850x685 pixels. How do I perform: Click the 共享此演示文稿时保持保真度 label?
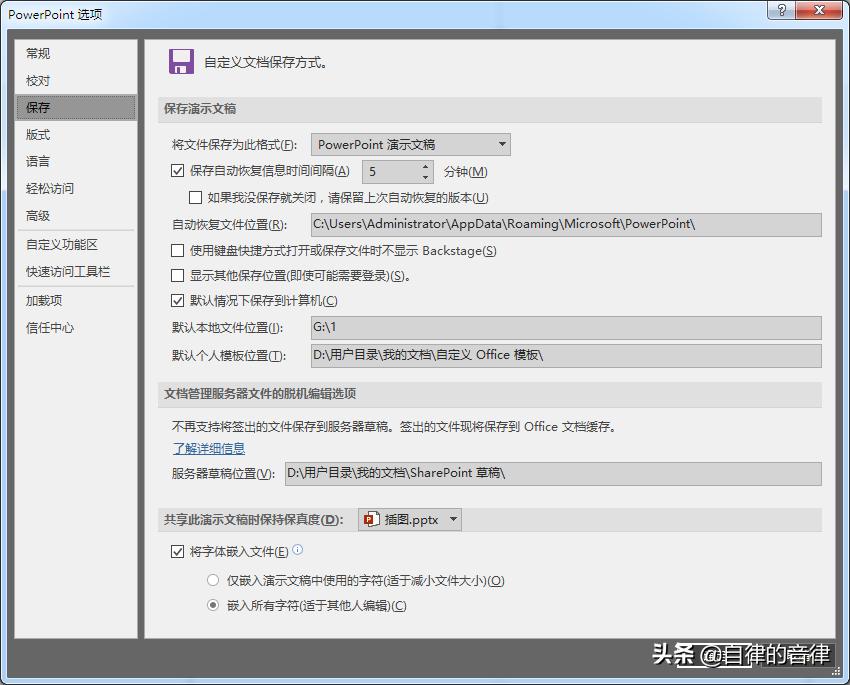[x=254, y=520]
